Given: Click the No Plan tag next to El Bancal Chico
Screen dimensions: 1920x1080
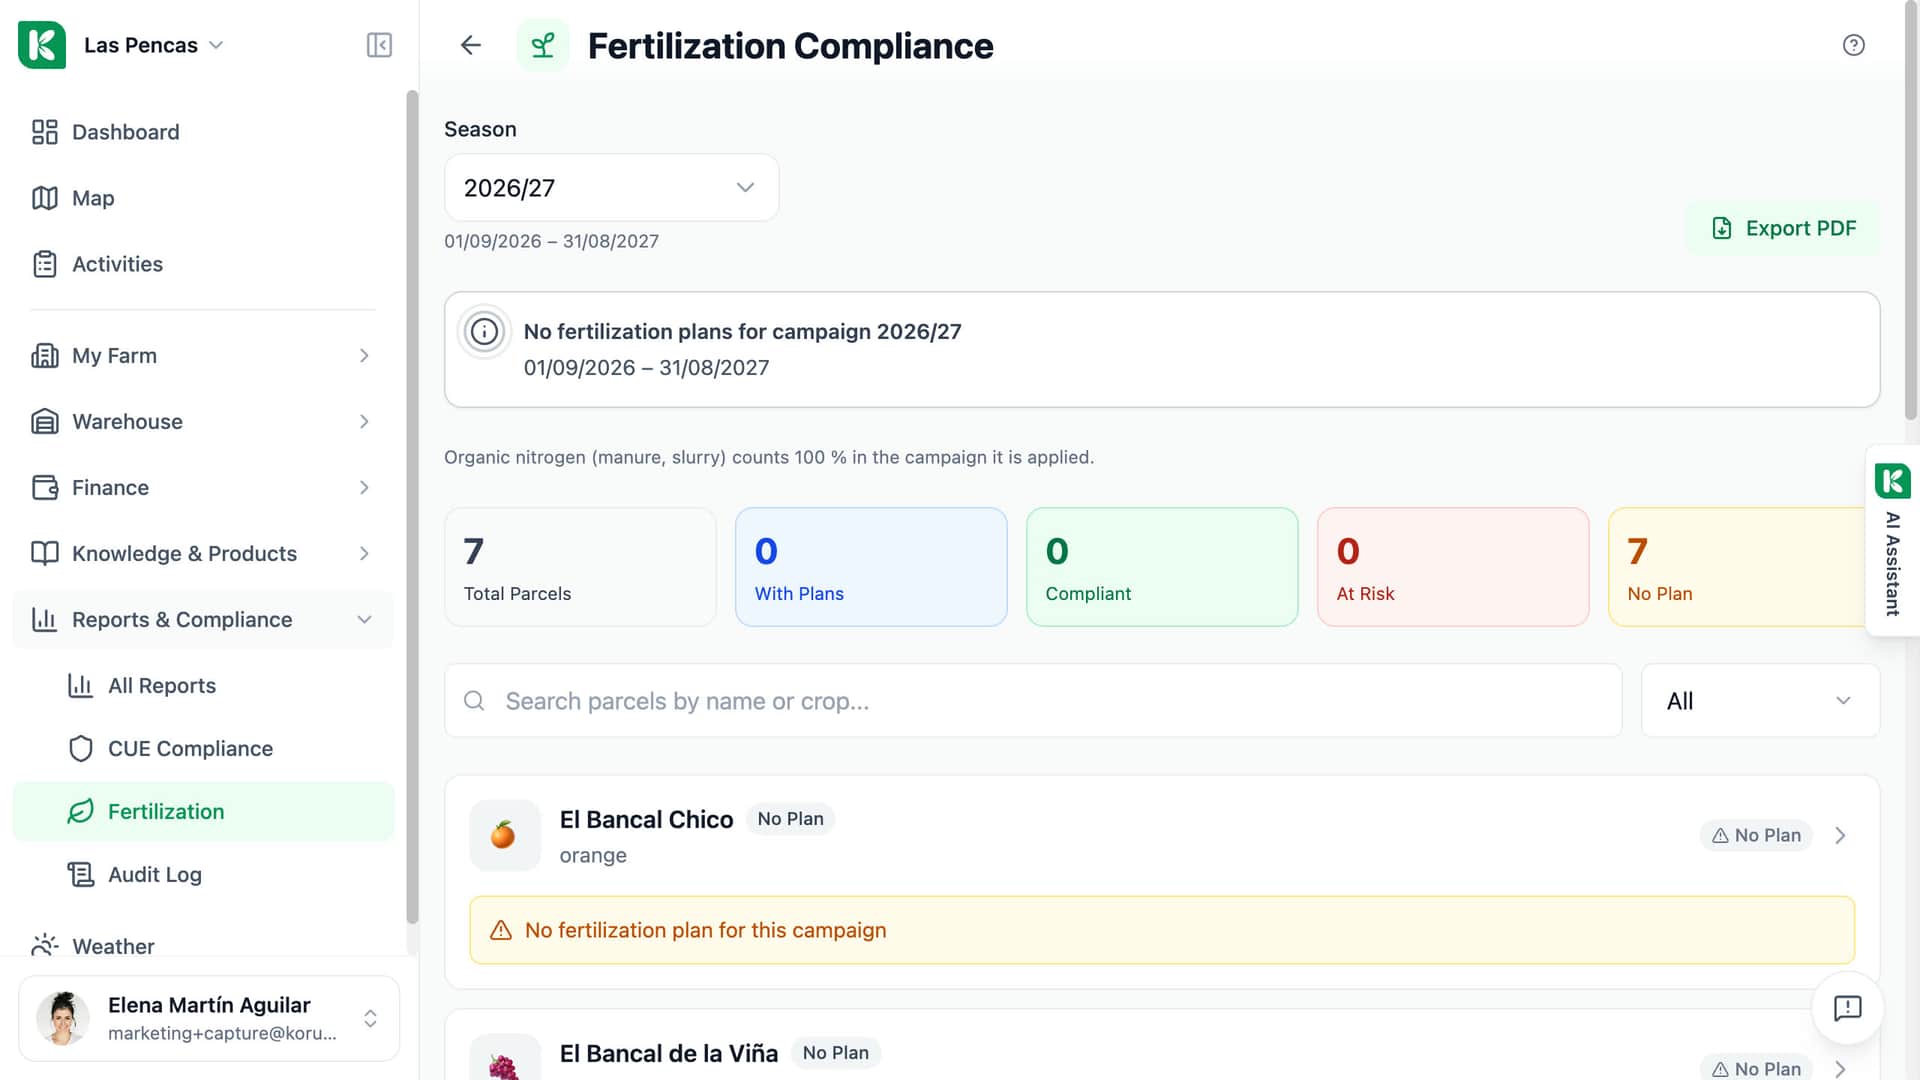Looking at the screenshot, I should tap(790, 819).
